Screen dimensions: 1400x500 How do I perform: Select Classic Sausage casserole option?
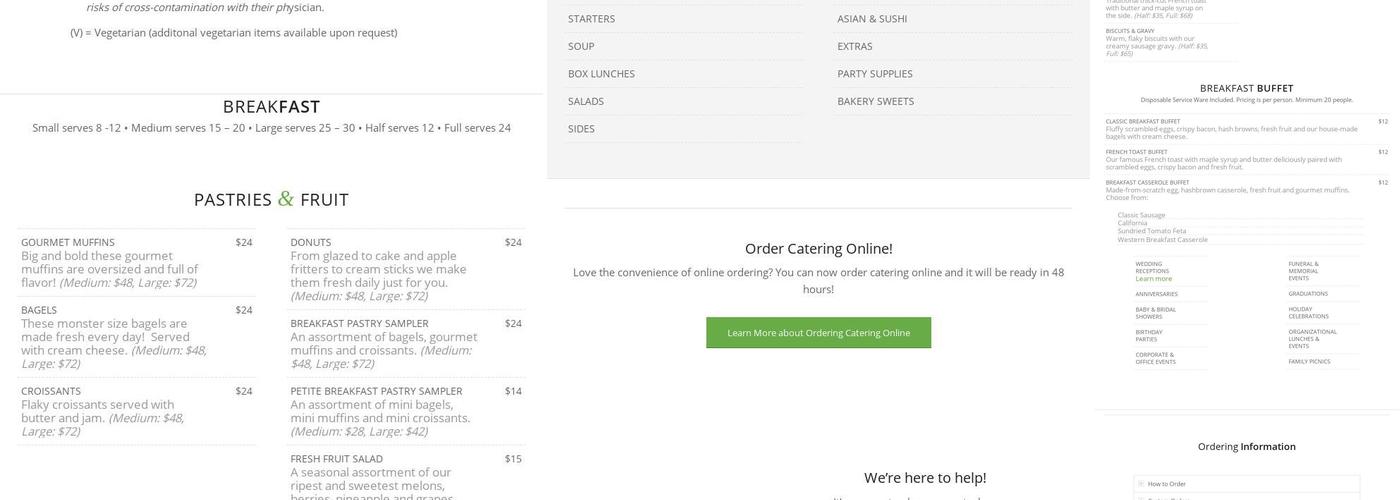click(x=1141, y=215)
